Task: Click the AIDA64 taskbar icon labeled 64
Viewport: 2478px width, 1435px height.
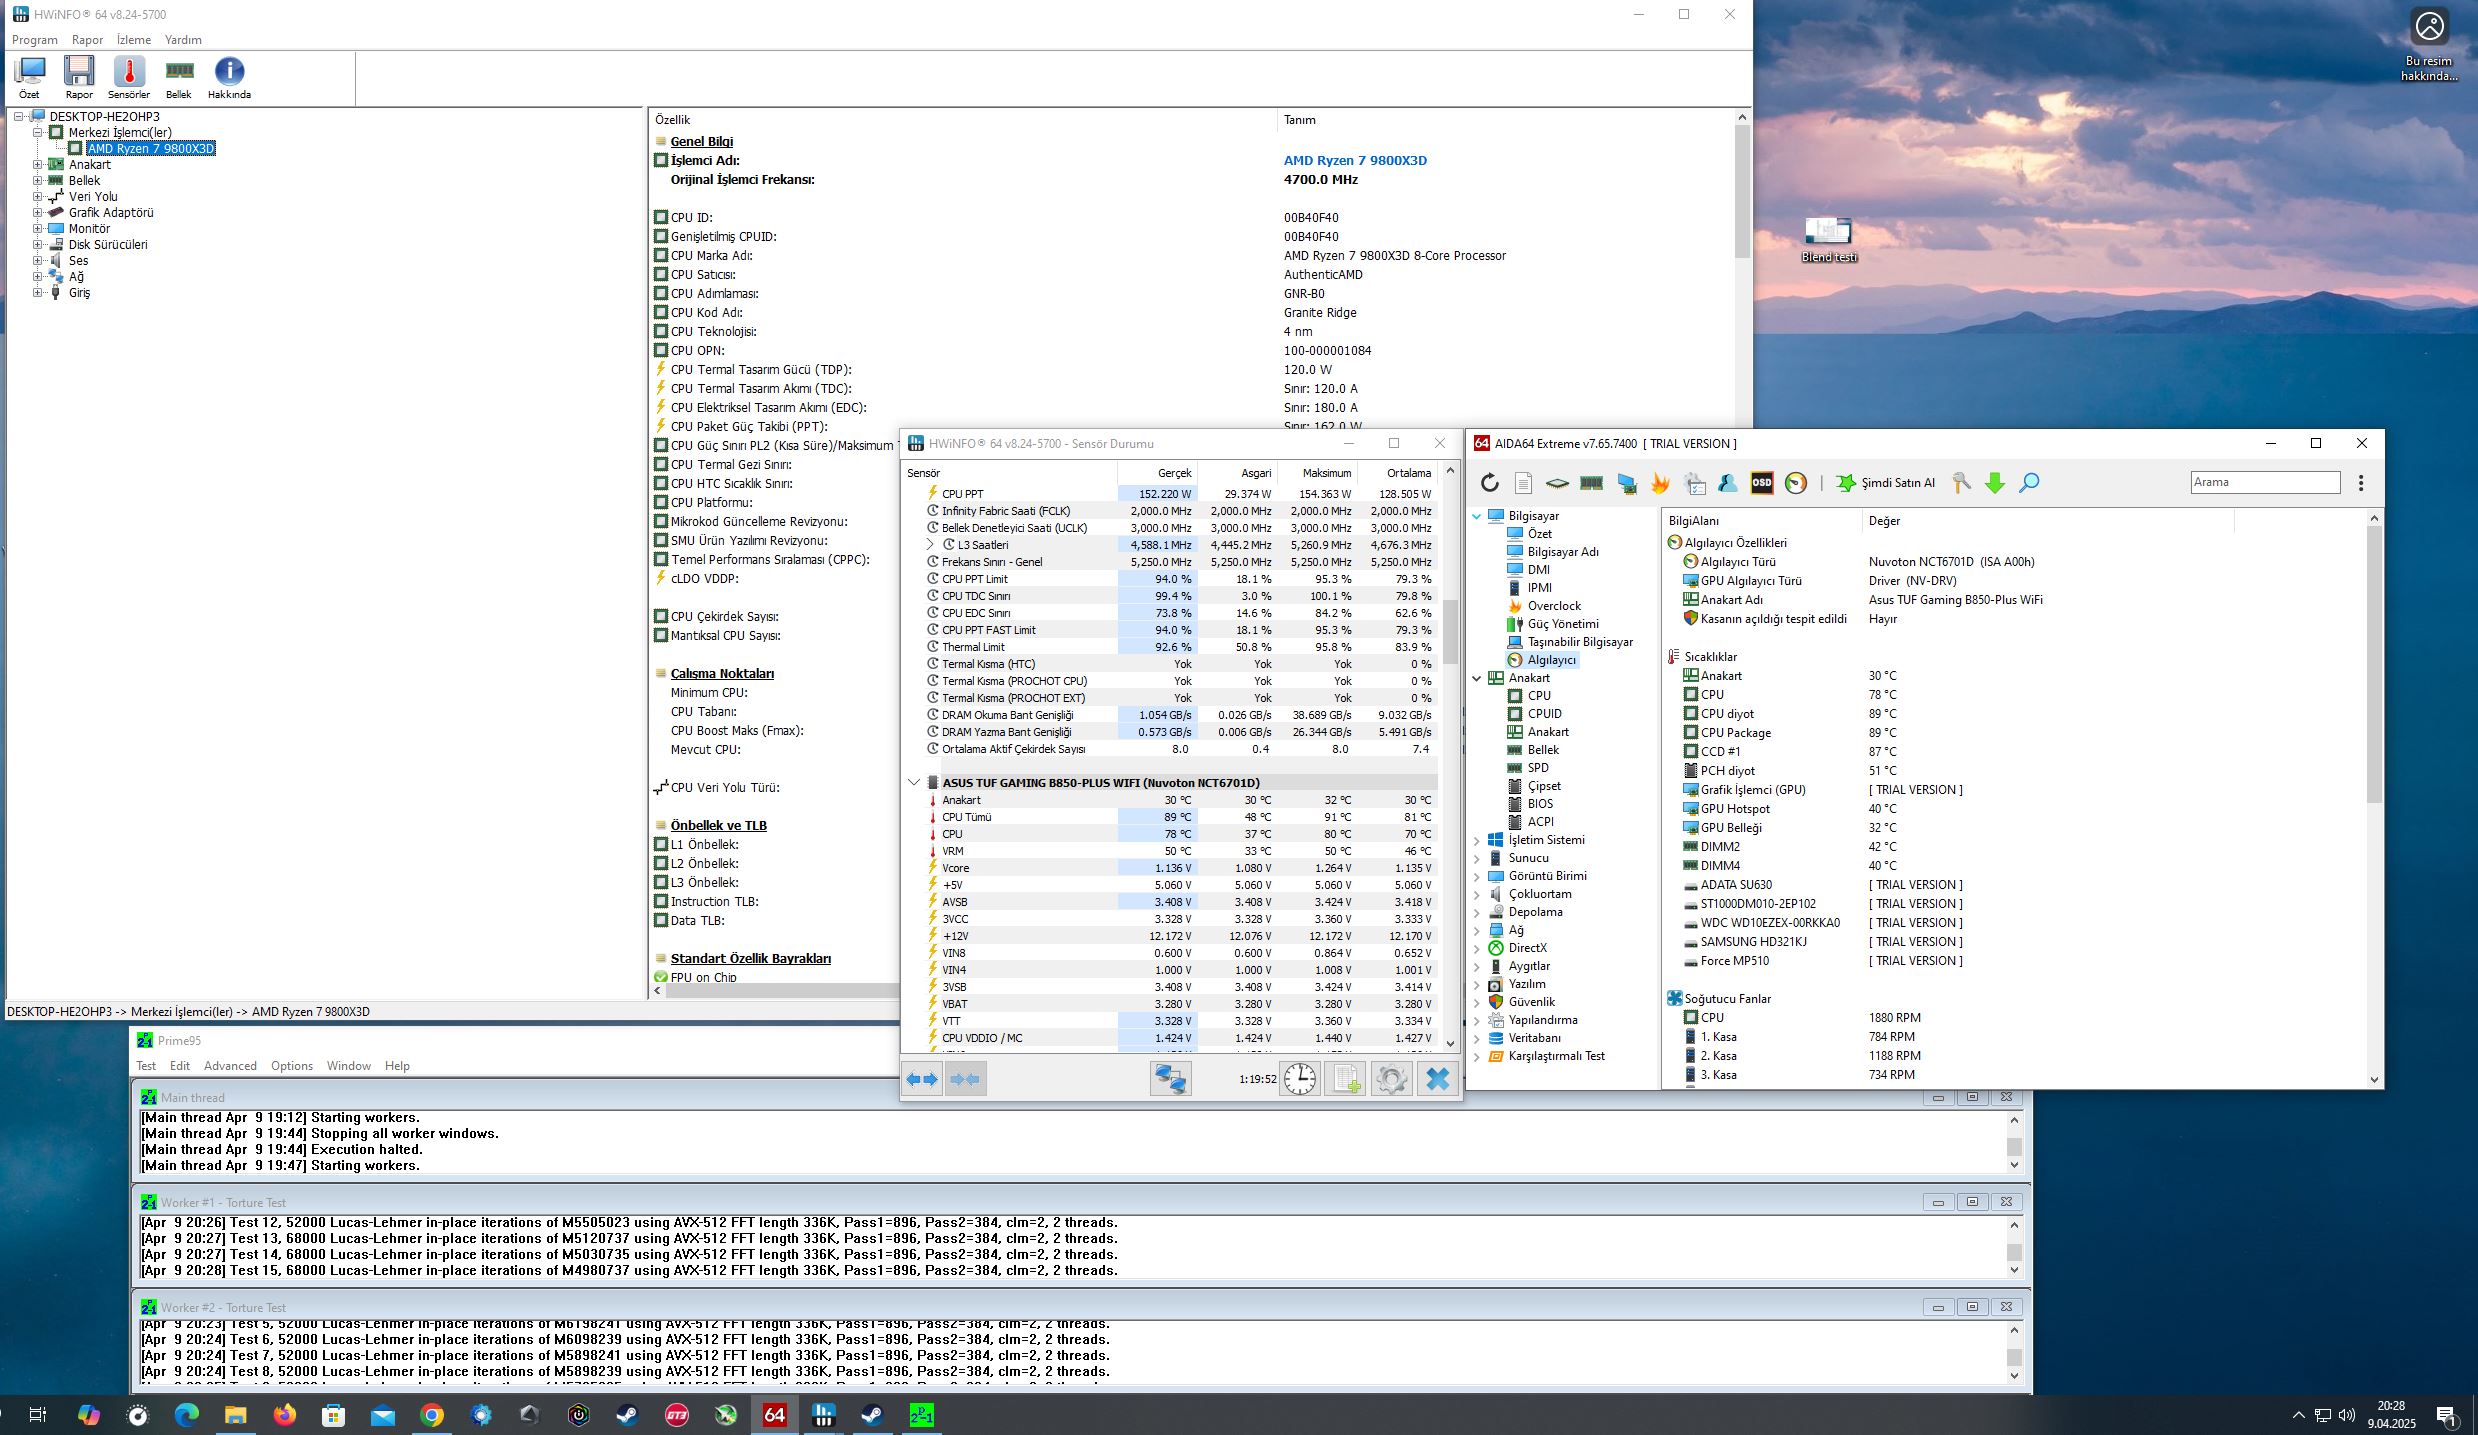Action: [775, 1415]
